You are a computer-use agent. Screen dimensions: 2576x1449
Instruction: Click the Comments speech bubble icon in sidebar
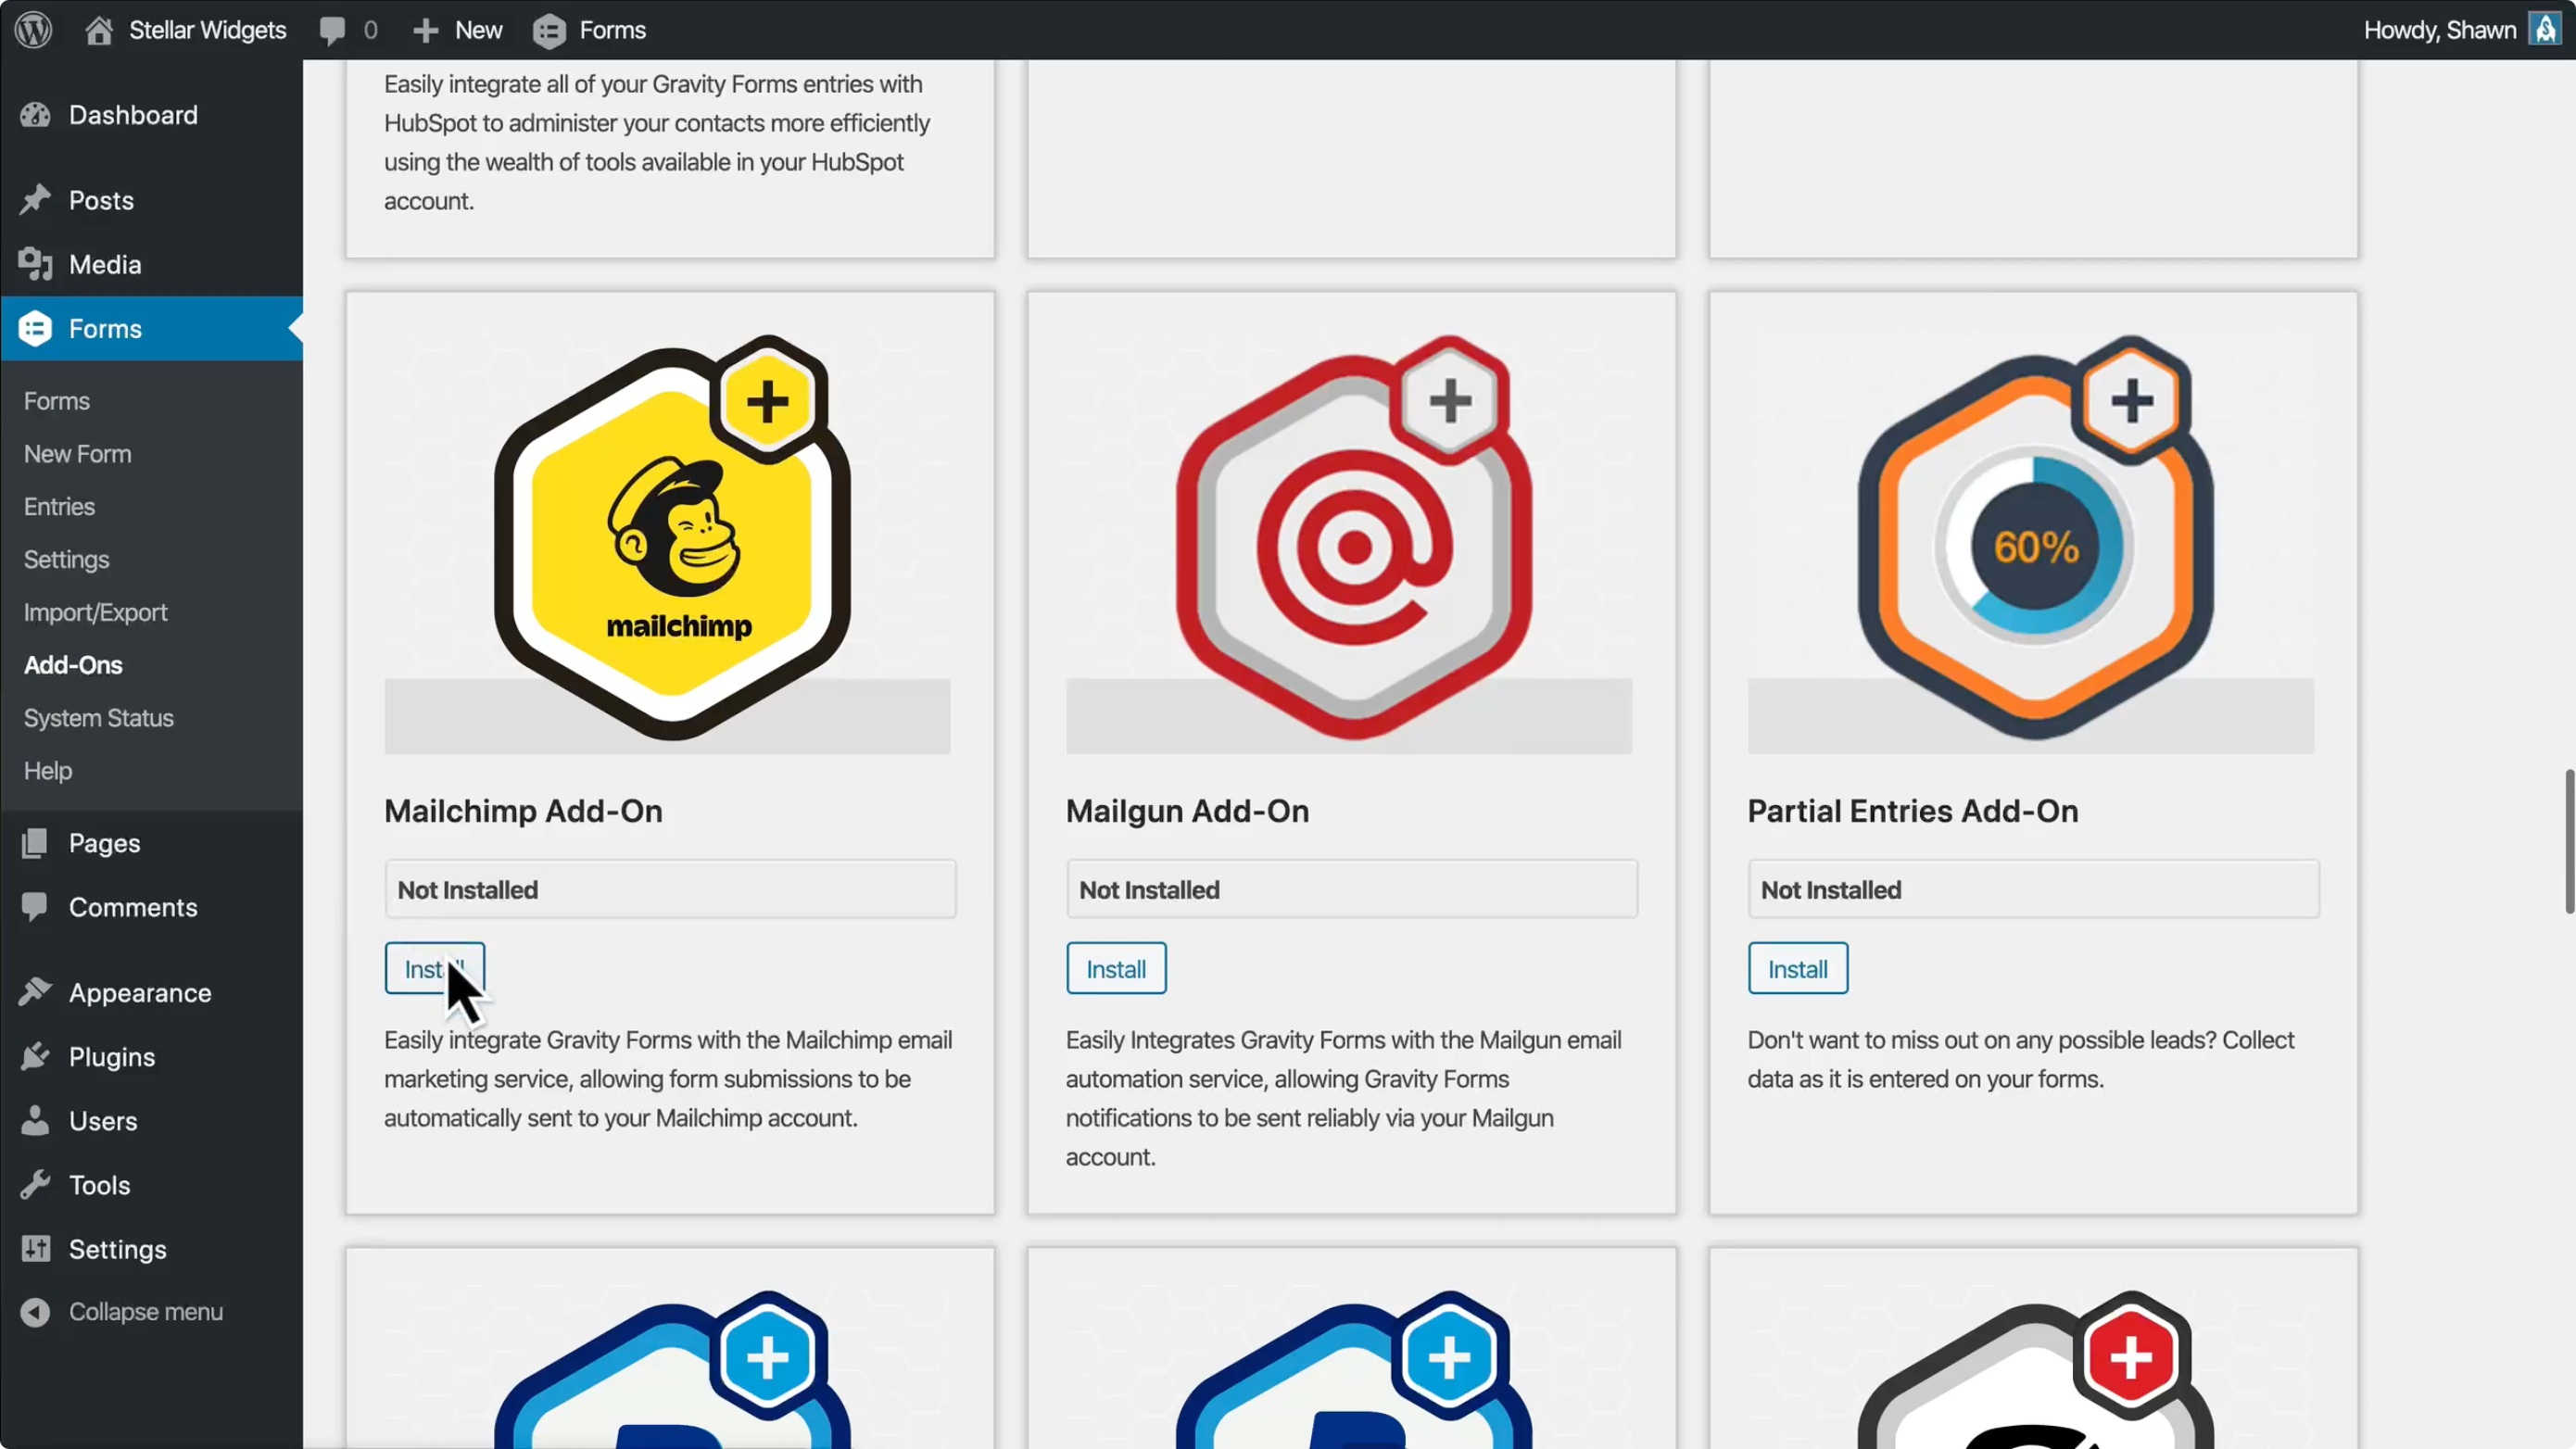[x=35, y=907]
